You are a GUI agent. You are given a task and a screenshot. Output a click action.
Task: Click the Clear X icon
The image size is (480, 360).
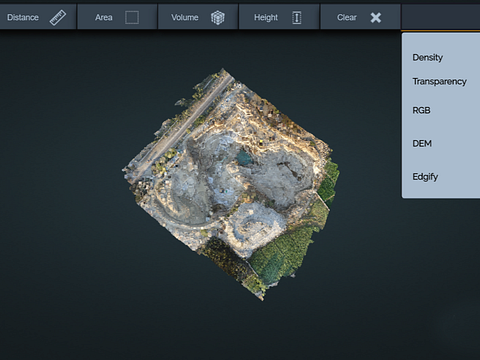[x=376, y=18]
